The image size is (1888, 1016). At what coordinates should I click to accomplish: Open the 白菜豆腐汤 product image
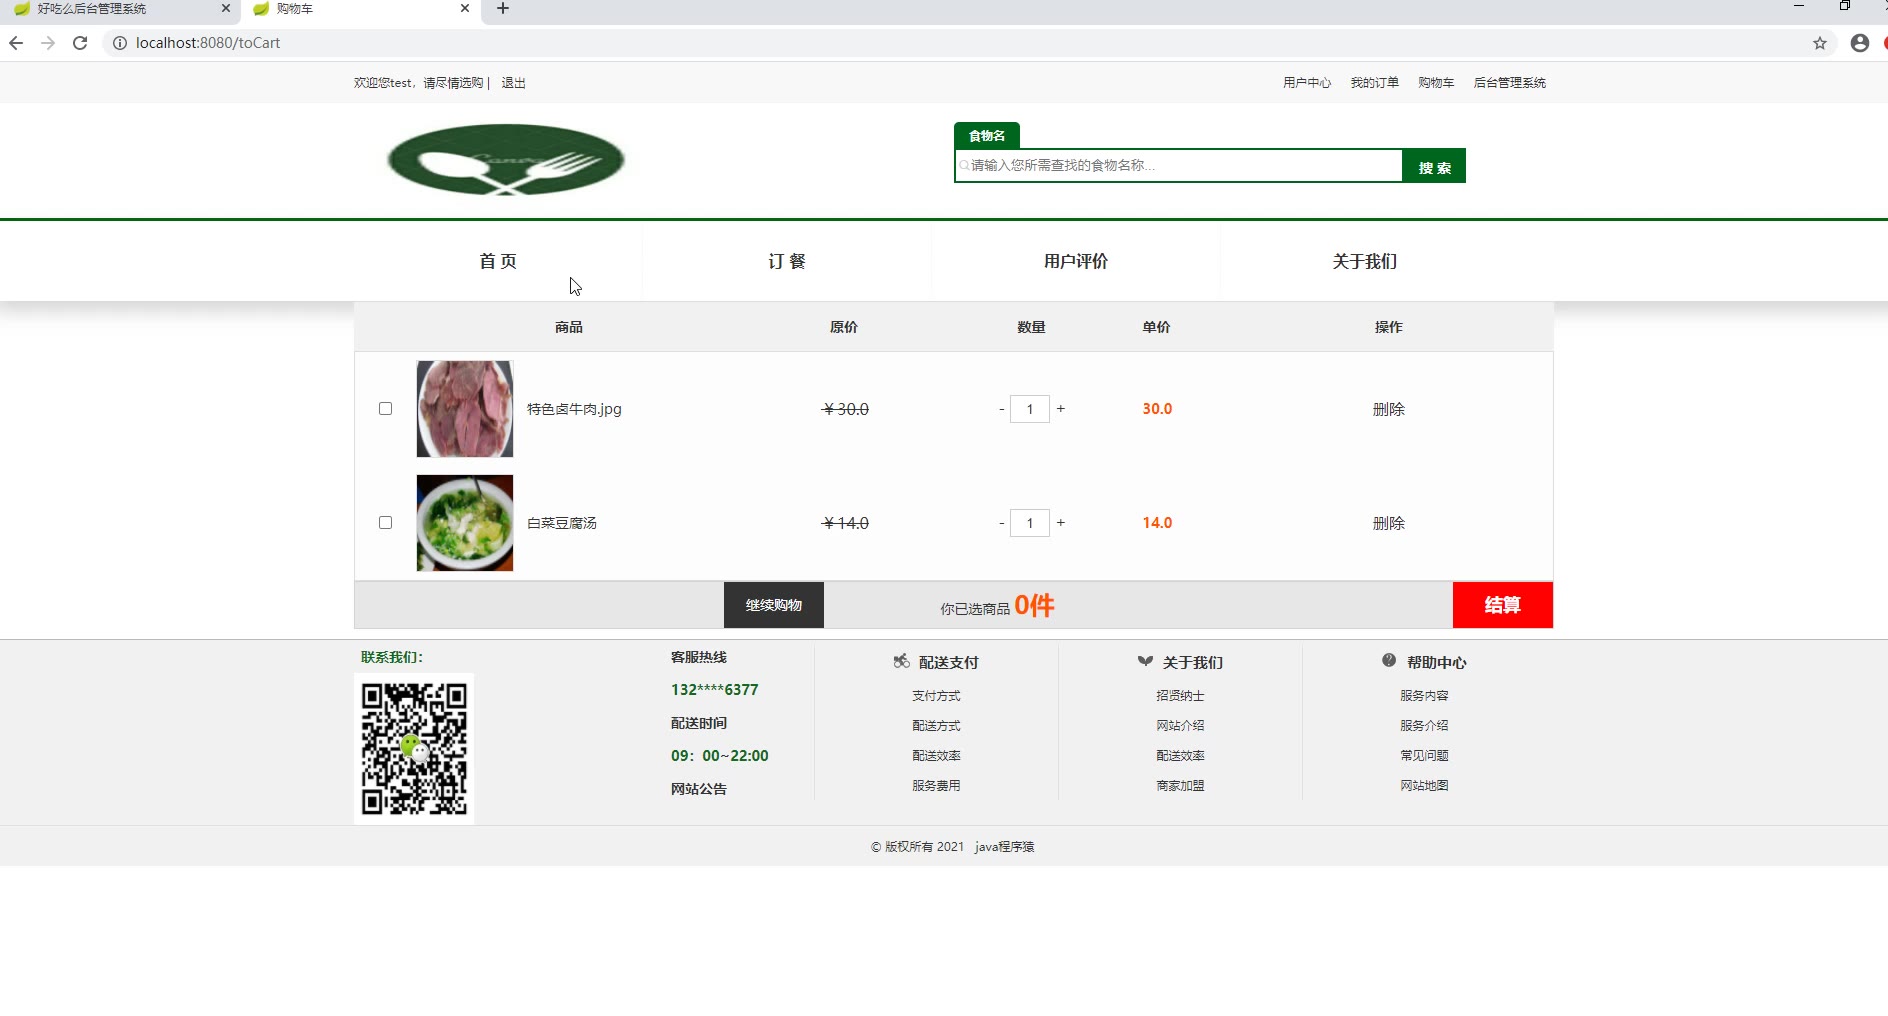pos(465,523)
